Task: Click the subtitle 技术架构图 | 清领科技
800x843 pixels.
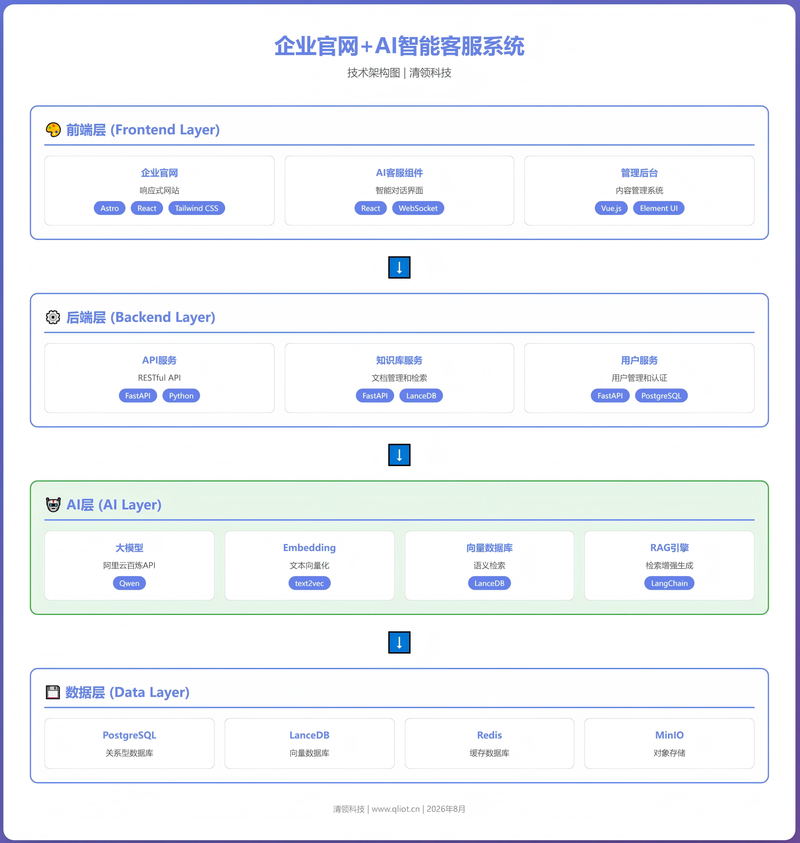Action: point(399,73)
